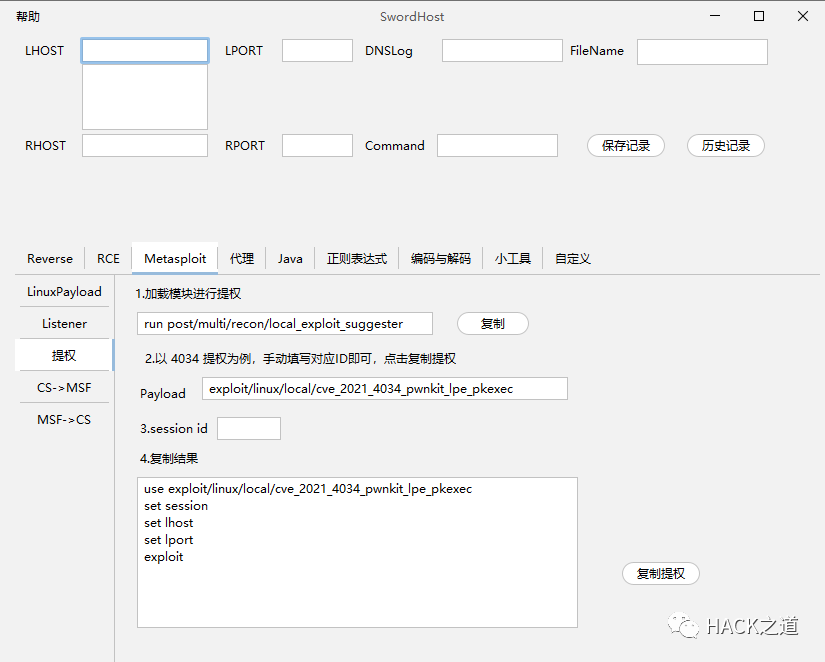Click the RHOST input field
The width and height of the screenshot is (825, 662).
(x=145, y=146)
